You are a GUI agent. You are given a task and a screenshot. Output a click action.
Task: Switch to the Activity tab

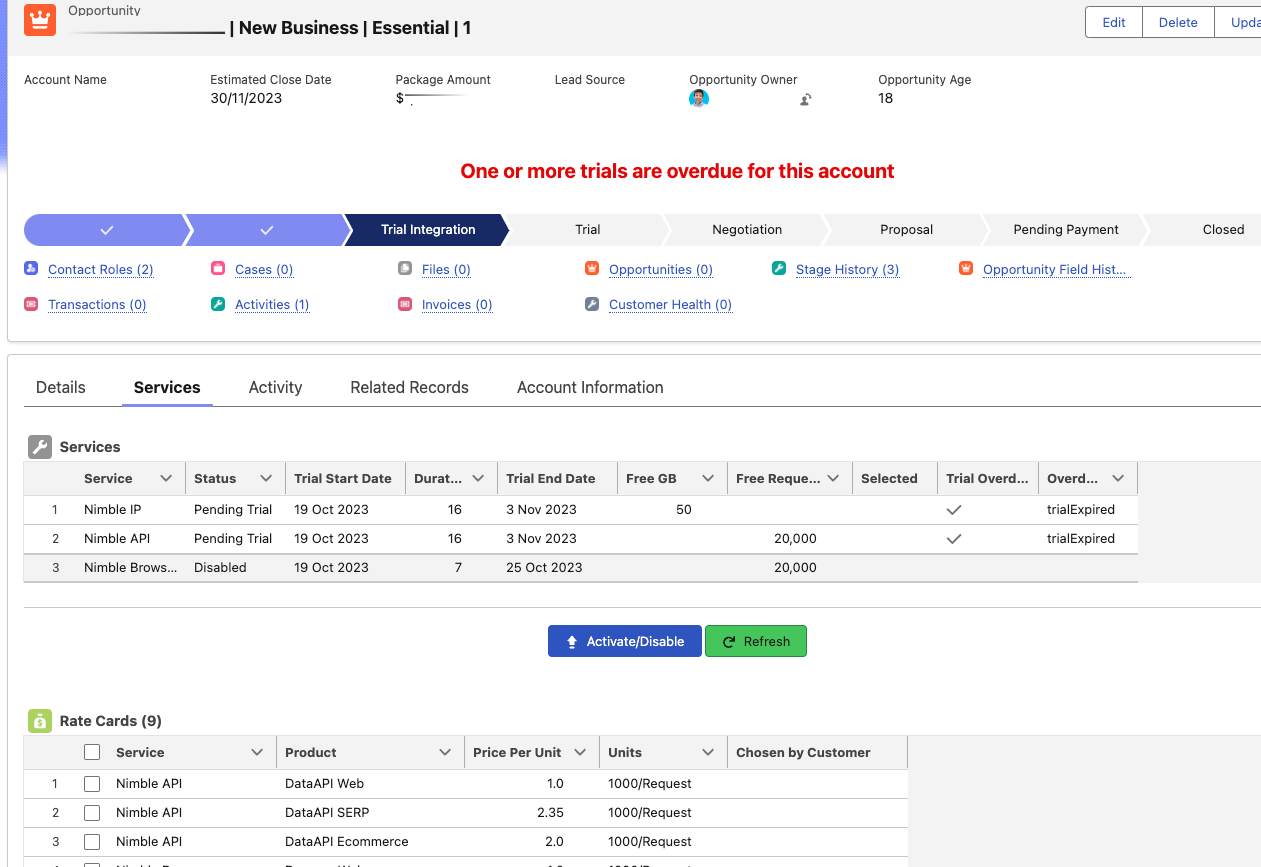pos(275,387)
